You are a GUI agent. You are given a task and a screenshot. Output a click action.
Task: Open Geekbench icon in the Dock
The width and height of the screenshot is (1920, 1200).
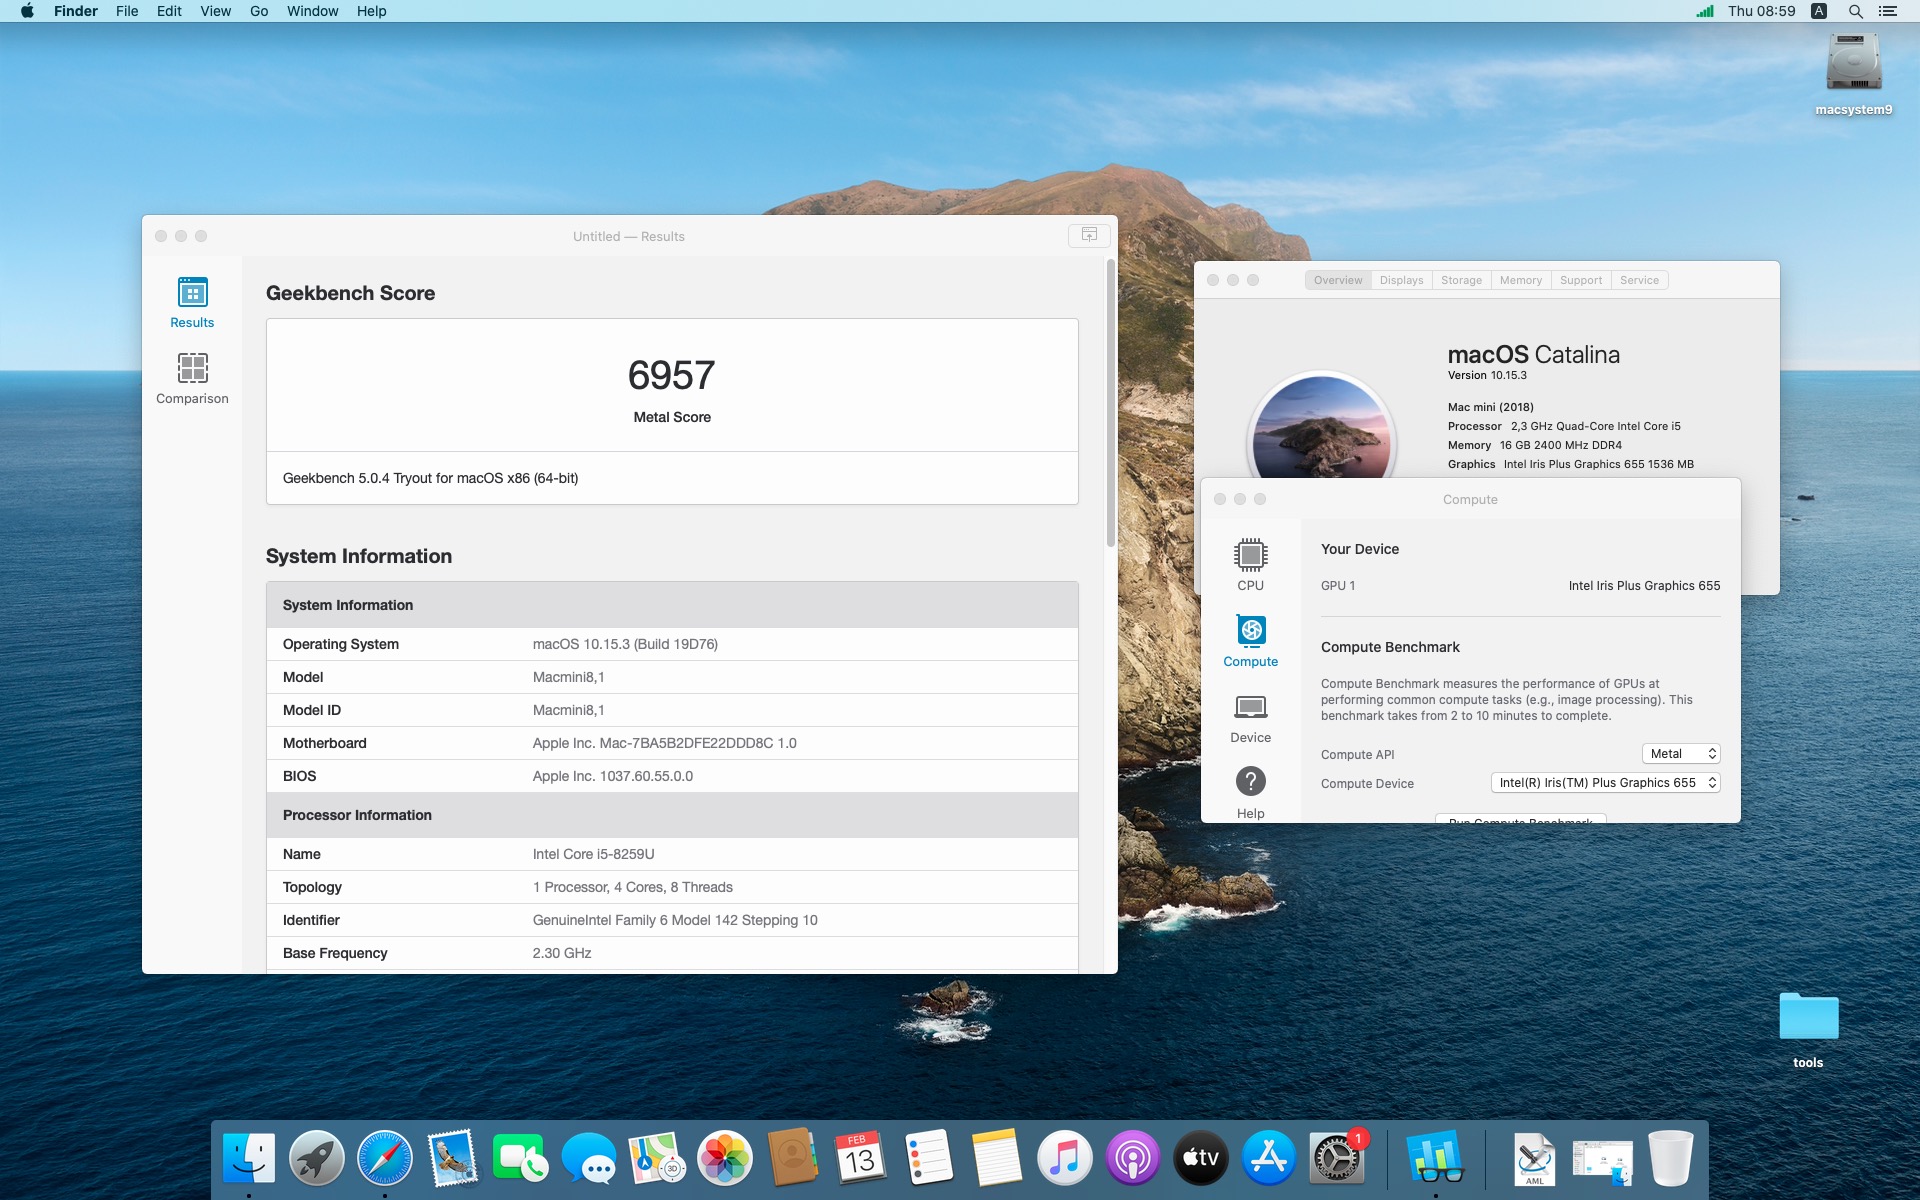(1435, 1157)
